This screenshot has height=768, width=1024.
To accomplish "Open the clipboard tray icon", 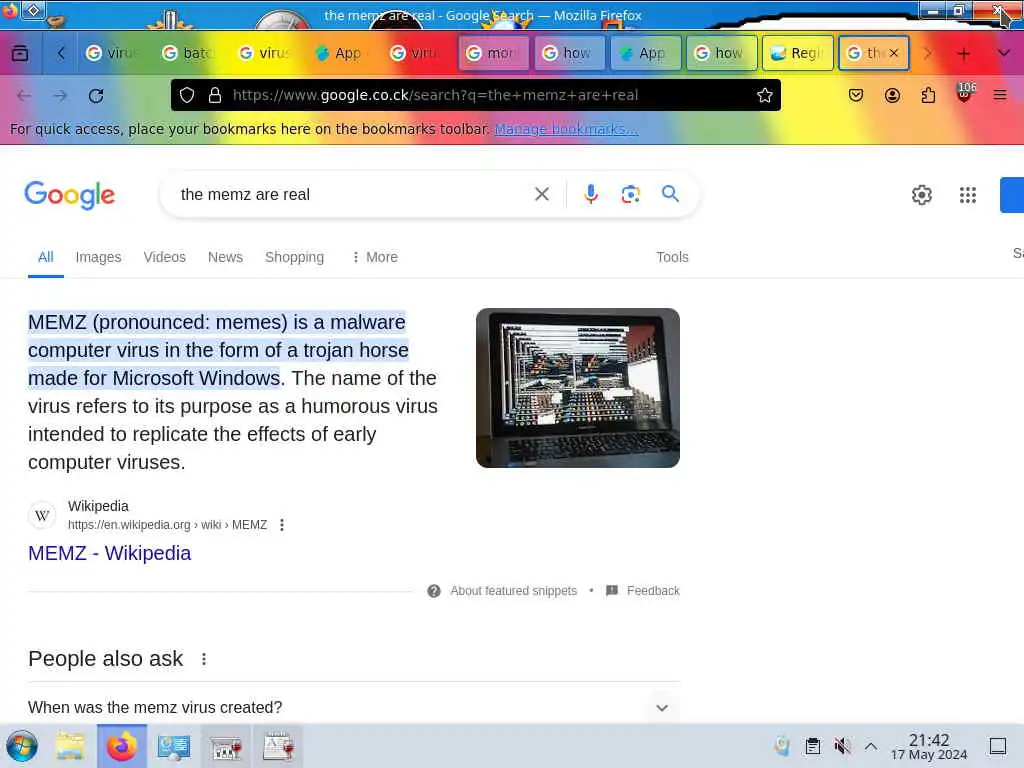I will coord(812,746).
